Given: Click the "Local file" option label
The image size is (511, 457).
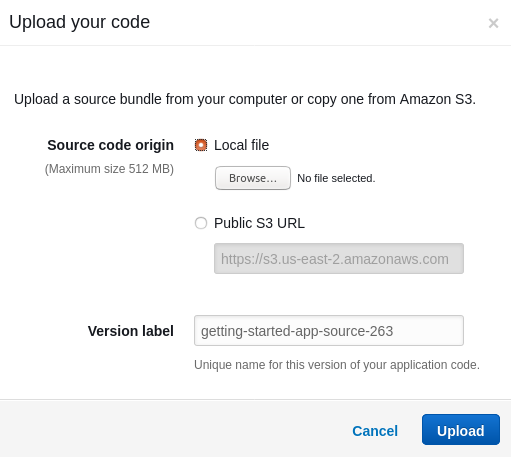Looking at the screenshot, I should click(x=241, y=145).
